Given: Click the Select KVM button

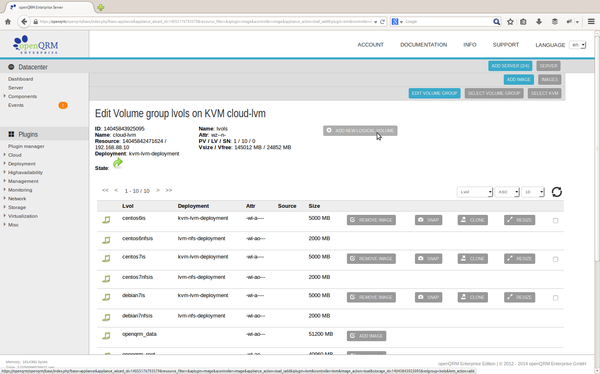Looking at the screenshot, I should [544, 93].
